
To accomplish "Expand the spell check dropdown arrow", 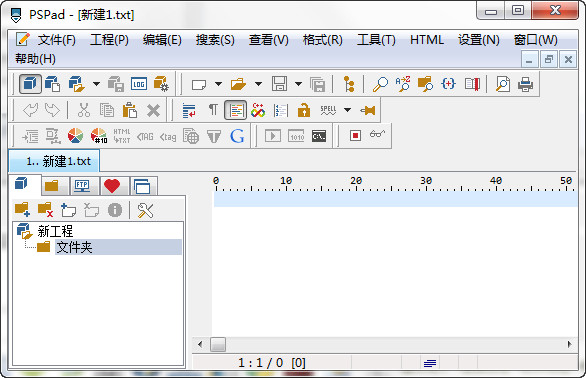I will coord(348,110).
